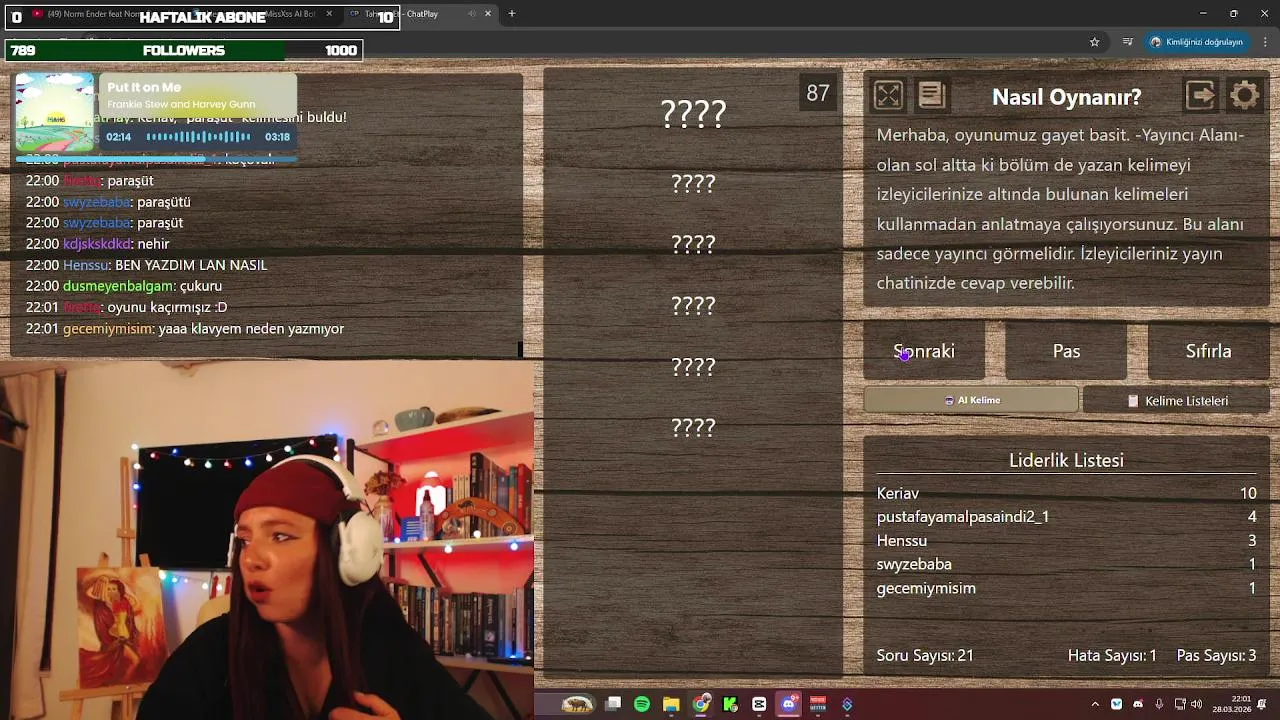This screenshot has width=1280, height=720.
Task: Click Kimliğinizi doğrulayın profile button
Action: coord(1197,42)
